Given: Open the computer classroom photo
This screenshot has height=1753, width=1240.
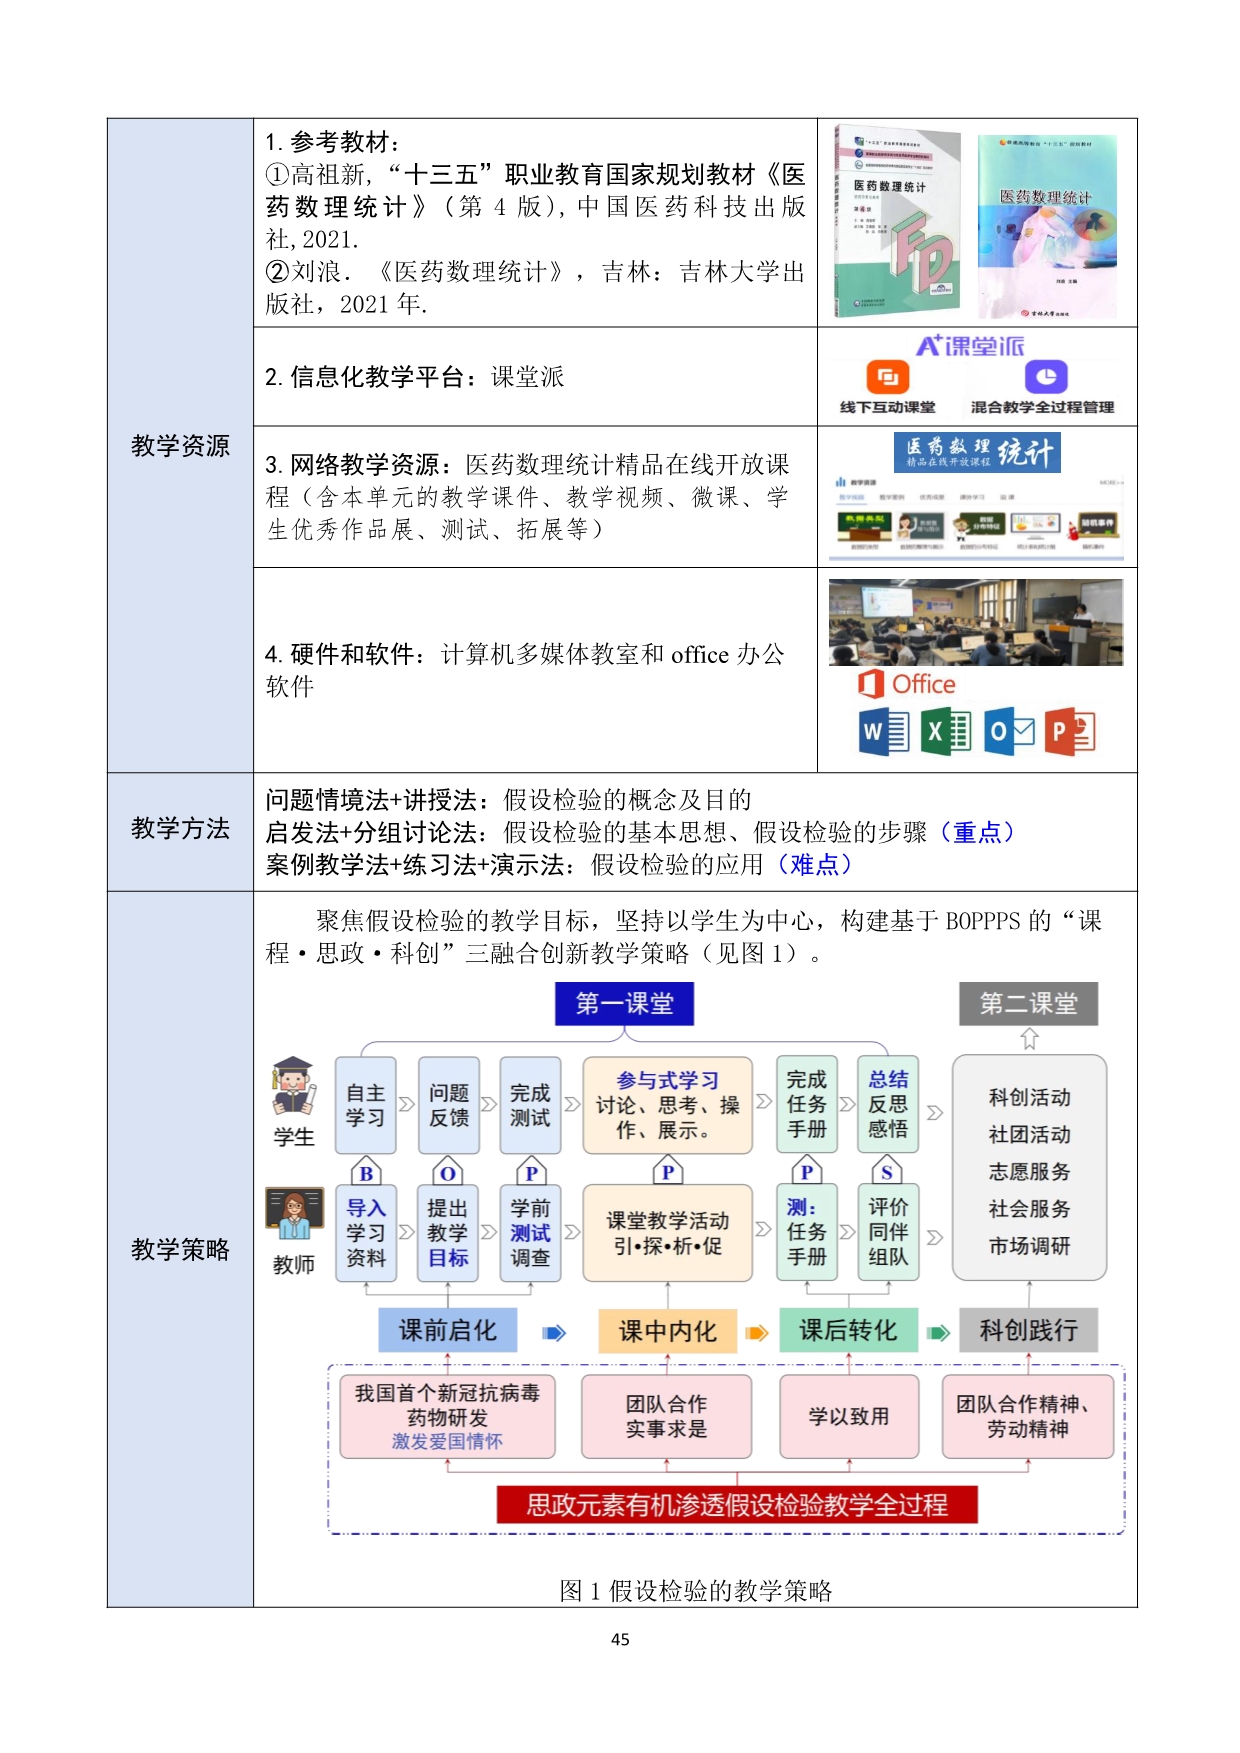Looking at the screenshot, I should [975, 622].
